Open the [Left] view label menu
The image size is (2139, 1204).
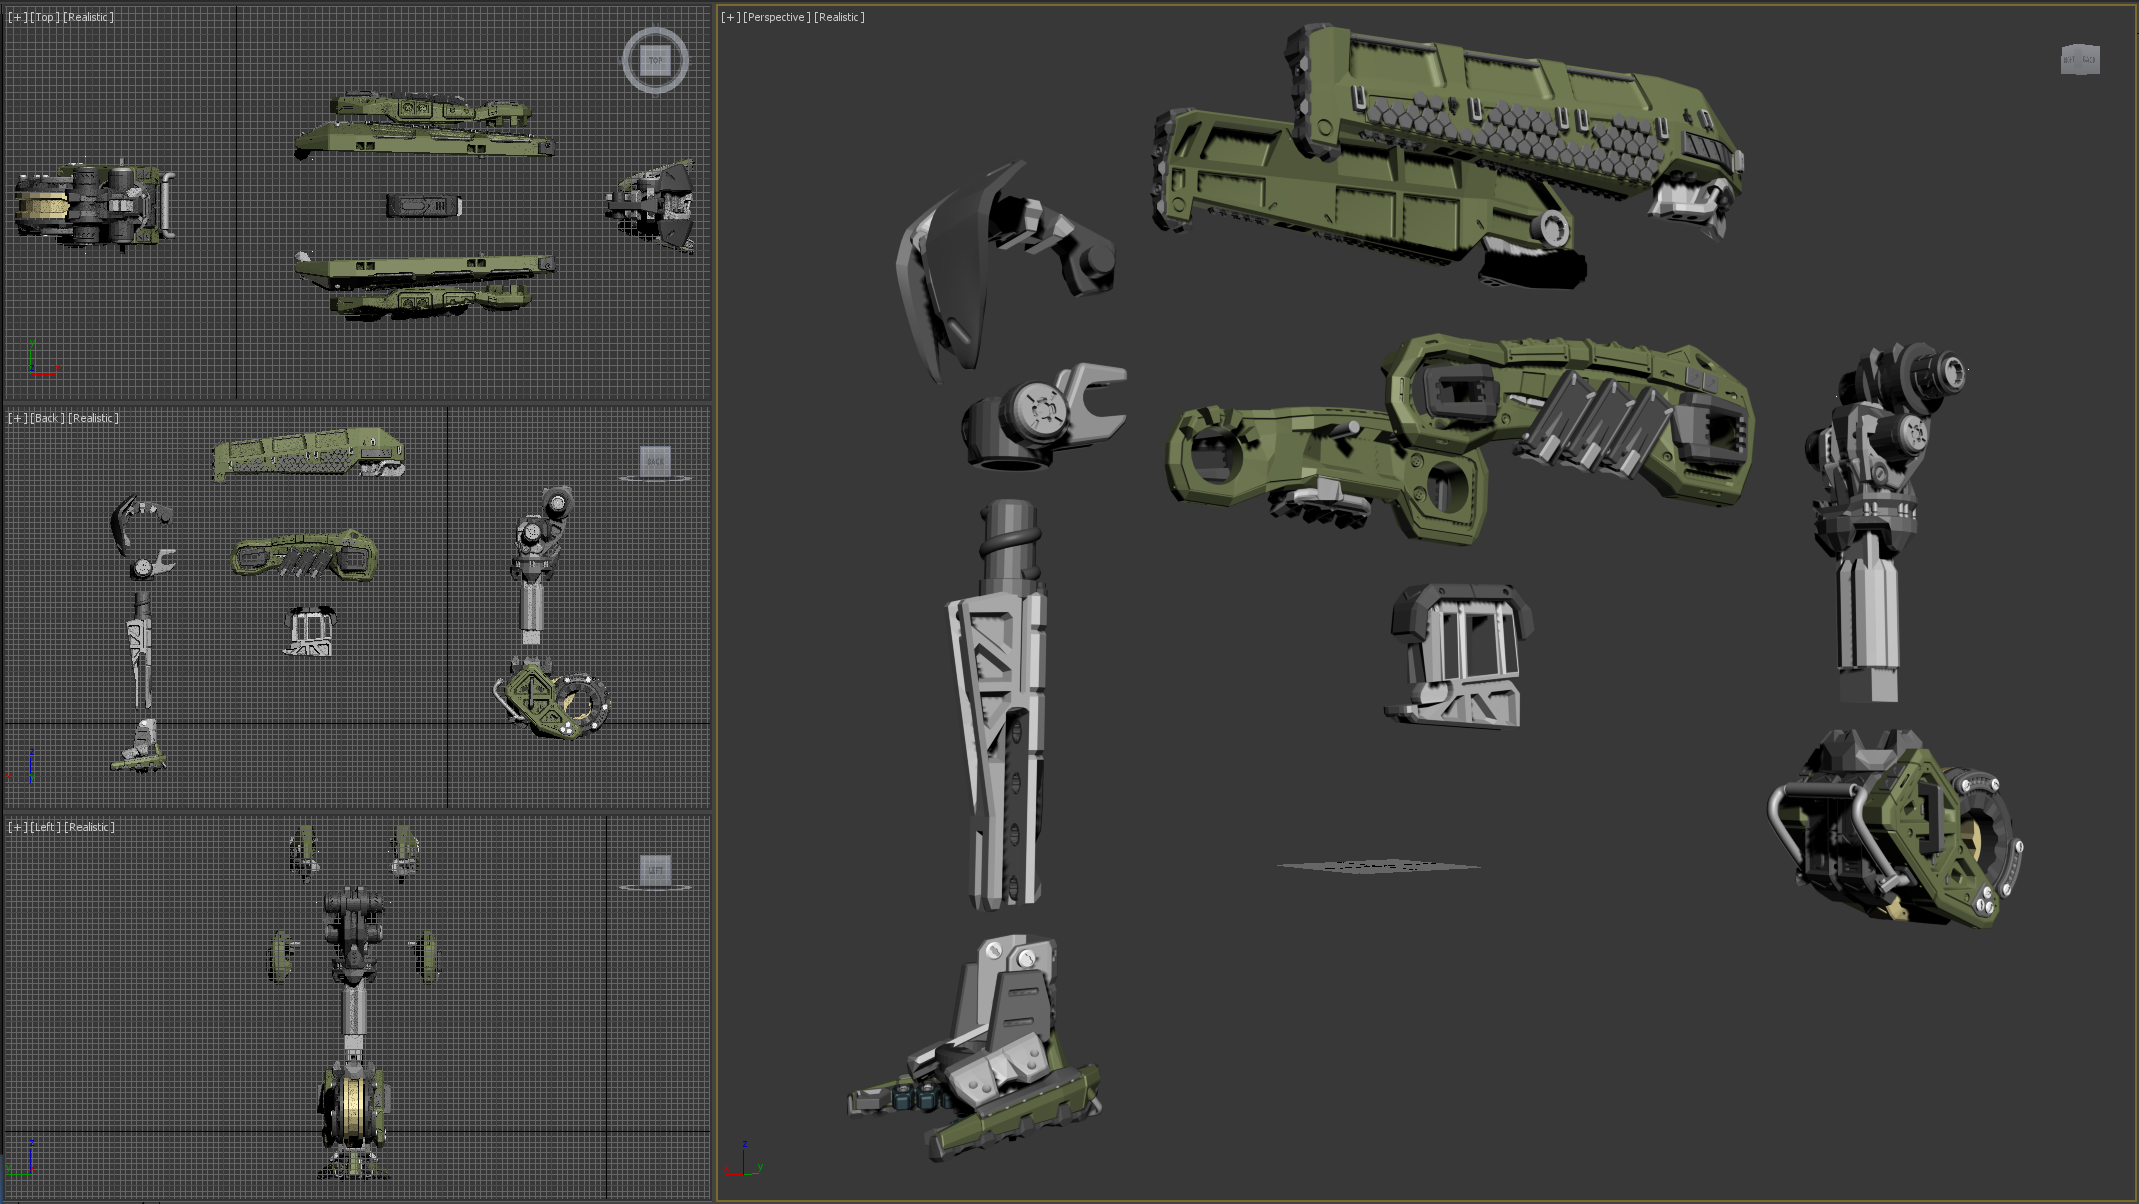pos(46,827)
